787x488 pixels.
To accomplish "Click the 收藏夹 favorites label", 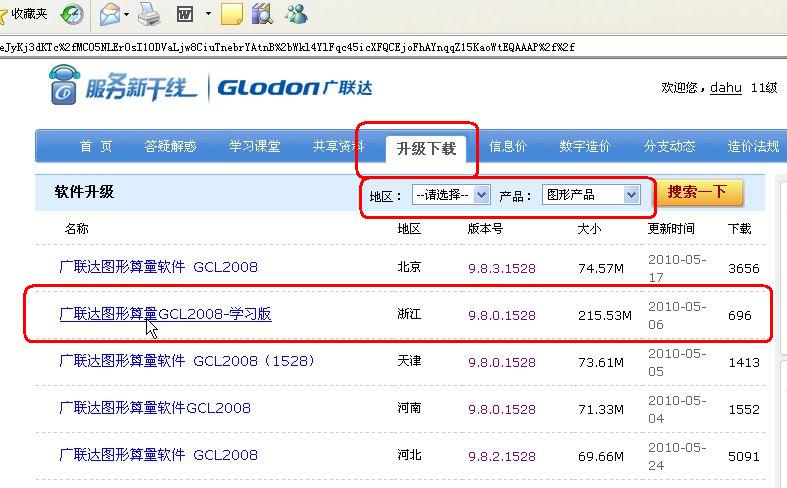I will (x=29, y=14).
